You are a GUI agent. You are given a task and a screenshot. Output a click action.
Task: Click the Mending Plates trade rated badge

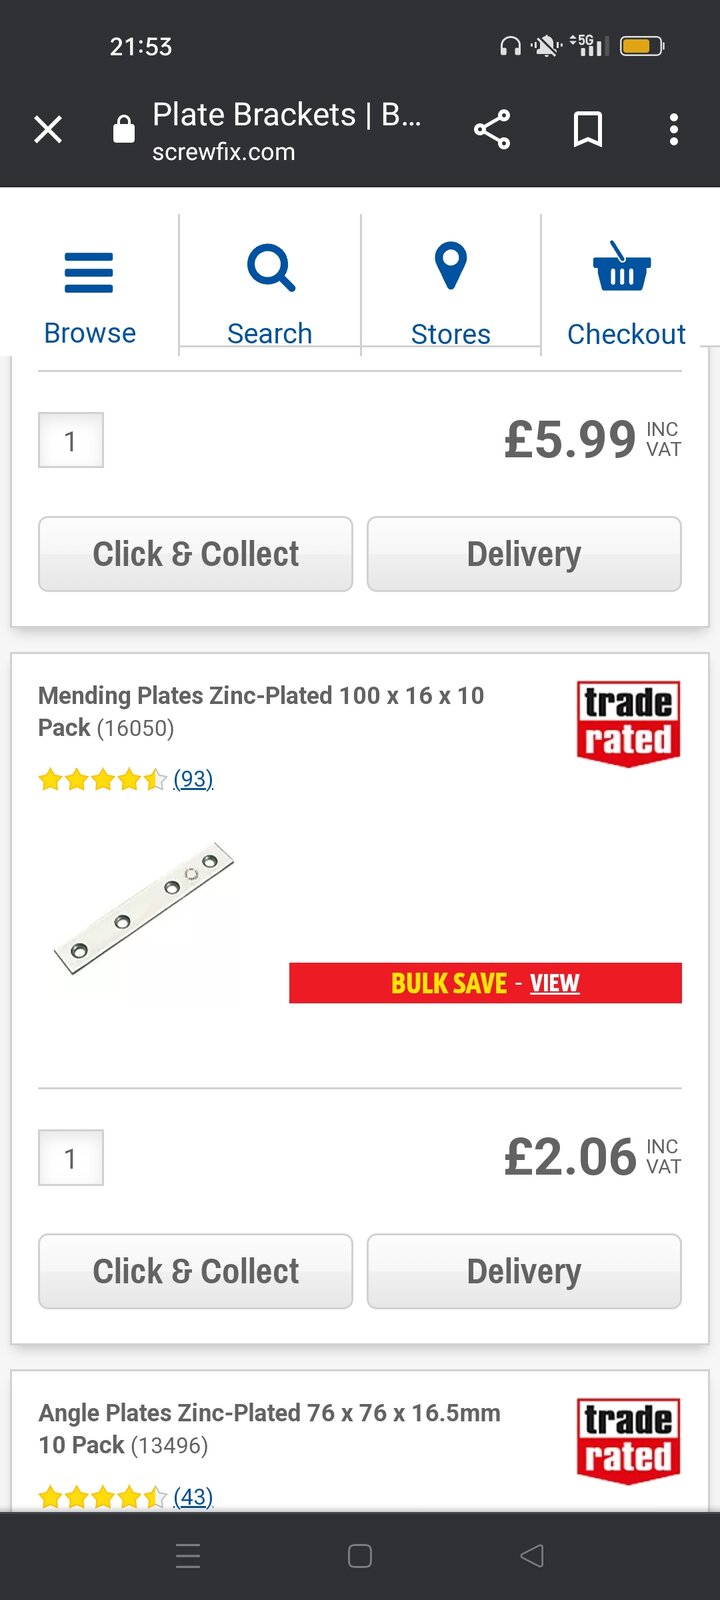628,723
